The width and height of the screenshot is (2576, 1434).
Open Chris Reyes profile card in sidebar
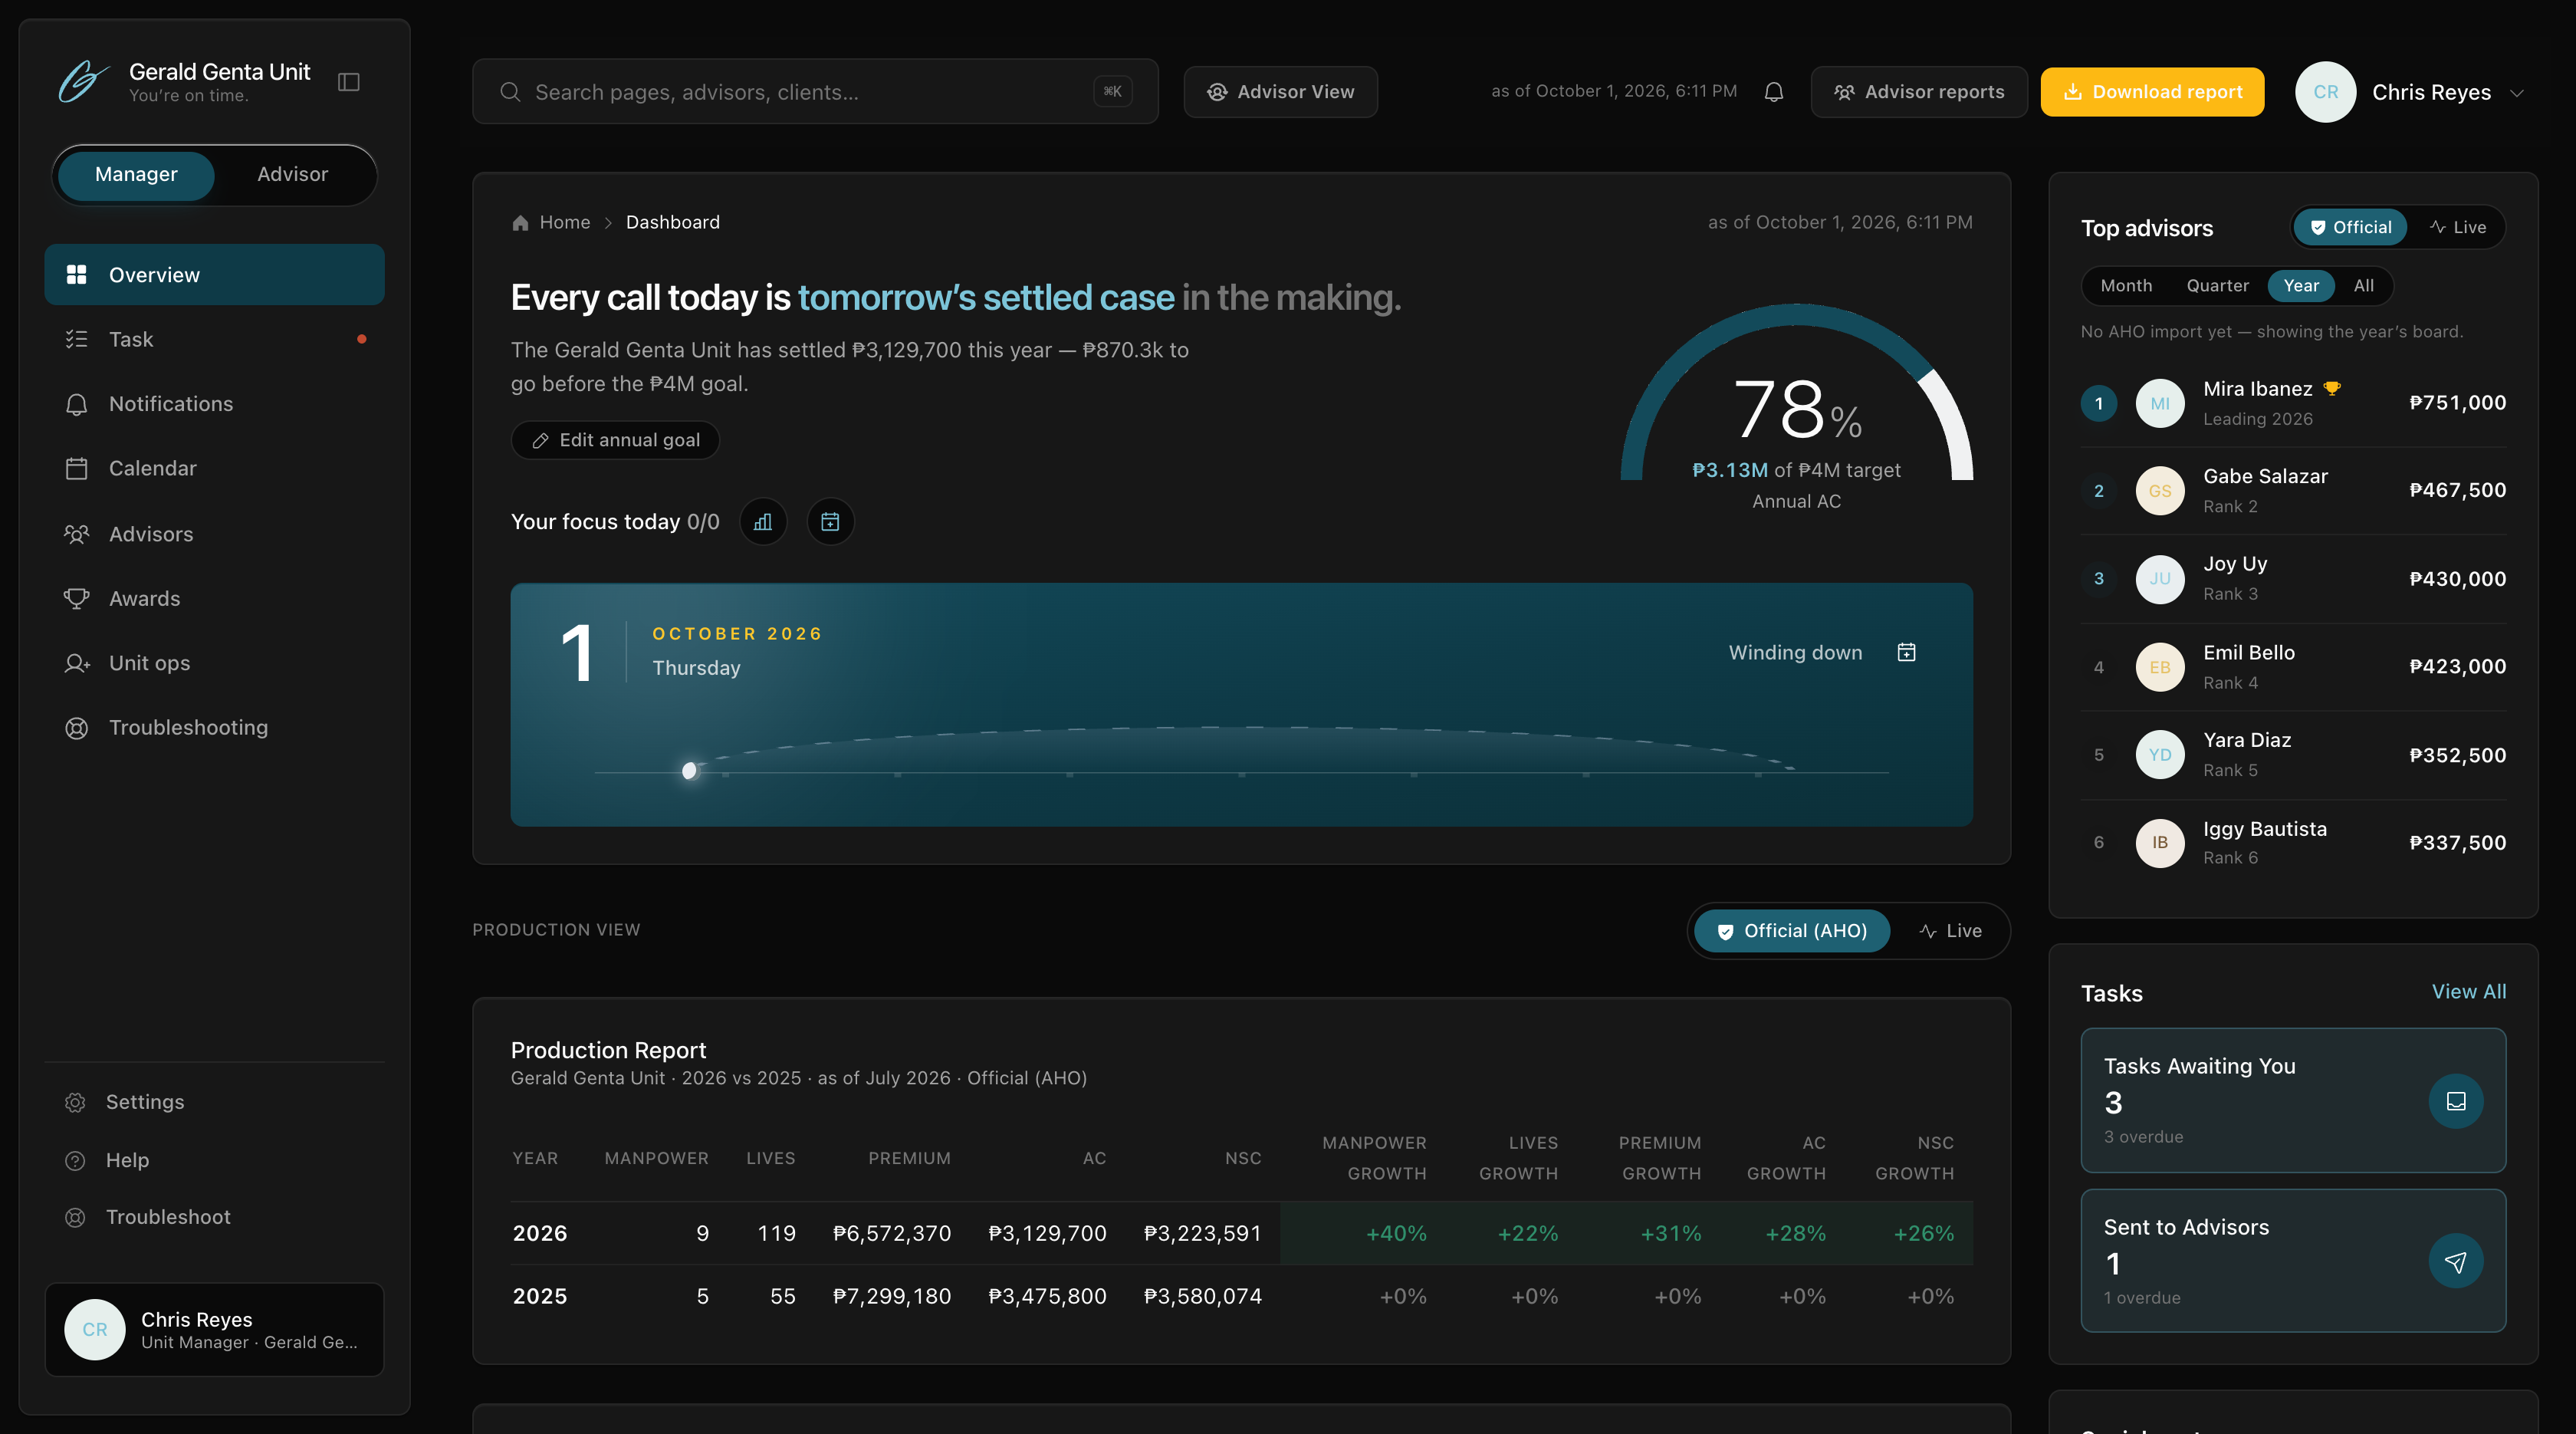pyautogui.click(x=214, y=1329)
